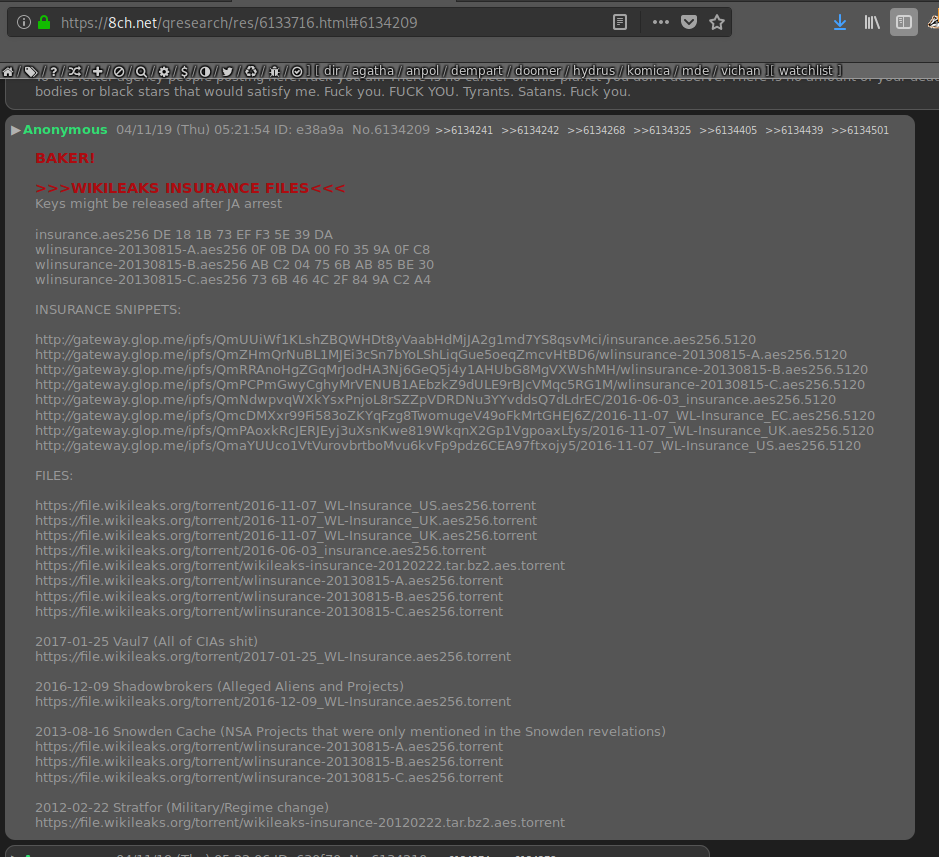Follow reply link >>6134325
Screen dimensions: 939x857
[662, 131]
